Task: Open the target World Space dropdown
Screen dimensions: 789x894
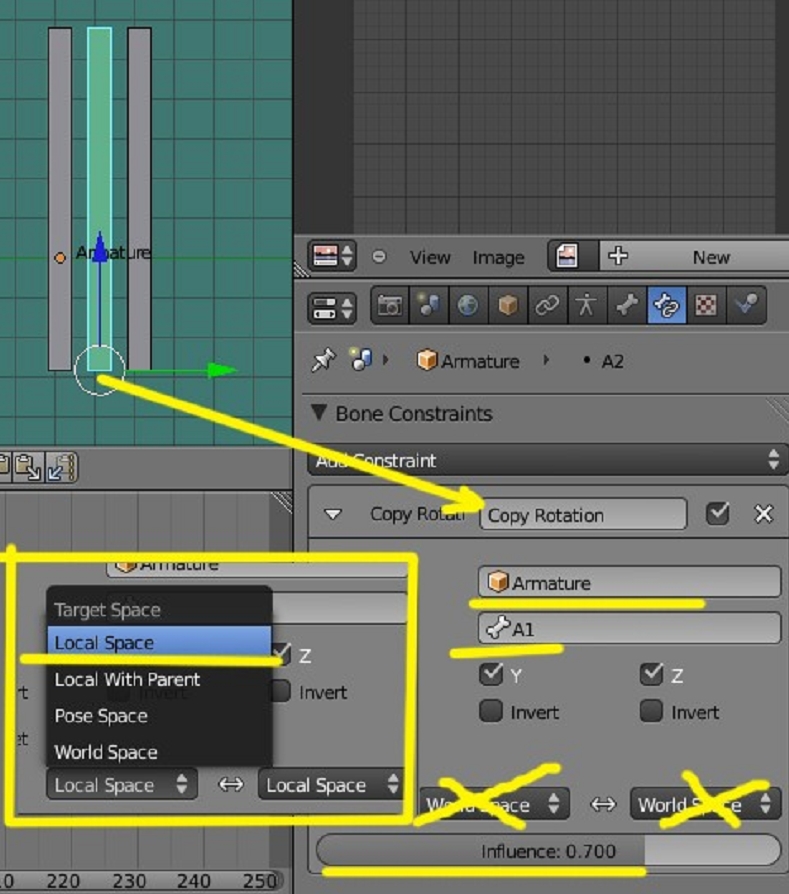Action: pyautogui.click(x=494, y=804)
